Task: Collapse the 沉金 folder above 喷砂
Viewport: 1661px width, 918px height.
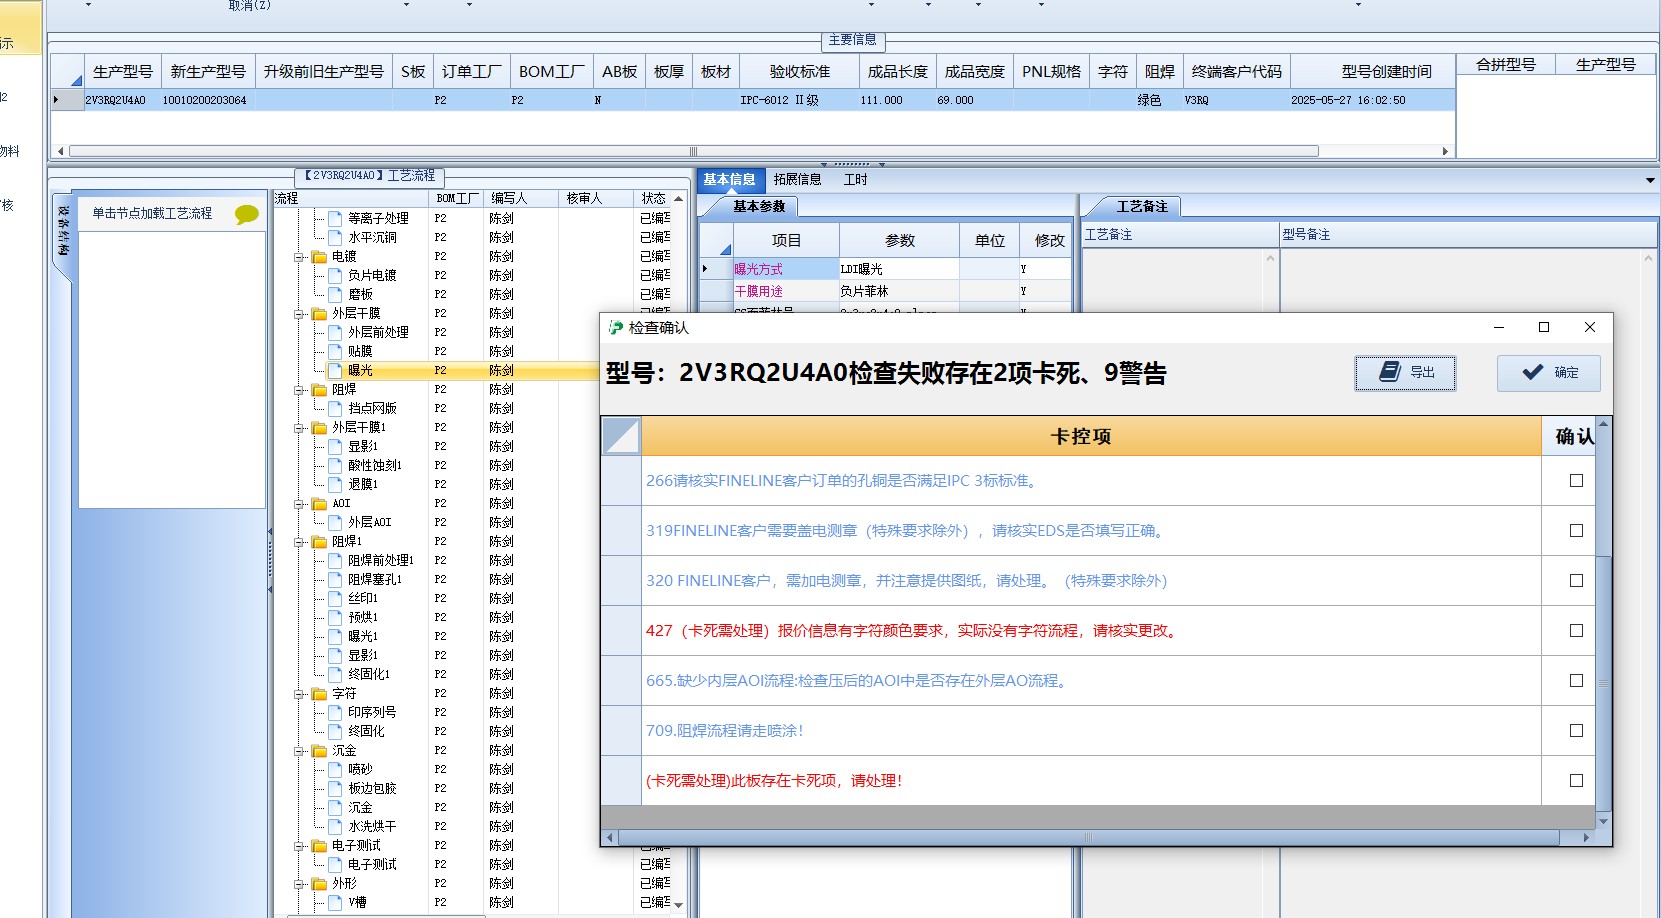Action: coord(299,751)
